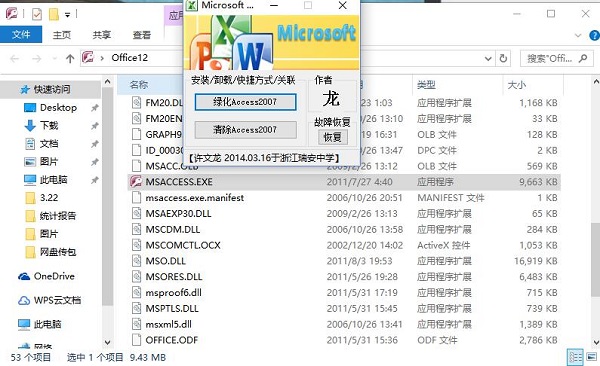Click the OneDrive cloud icon

click(24, 276)
